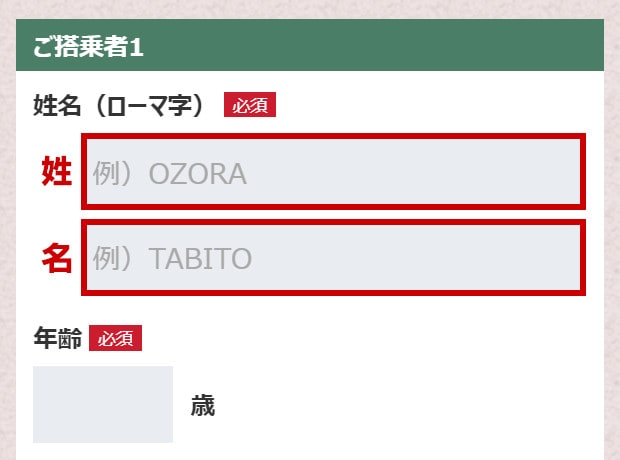Click the 年齢 label text

(57, 339)
